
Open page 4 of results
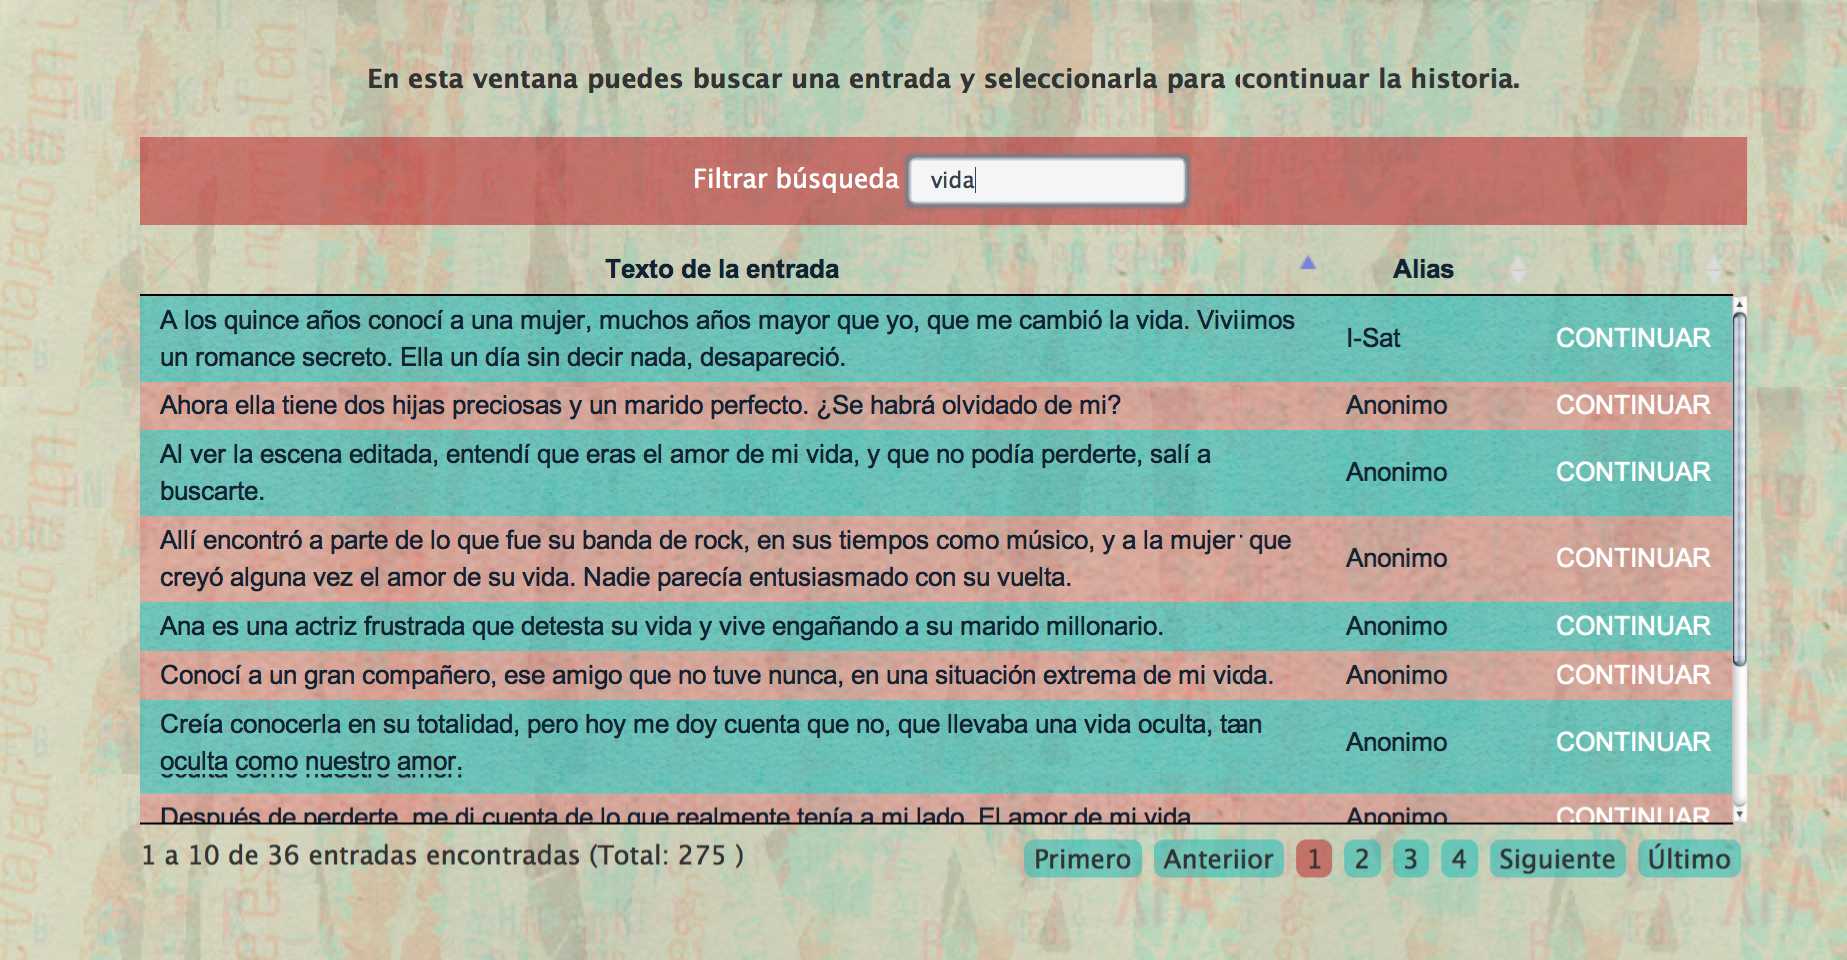(1459, 859)
